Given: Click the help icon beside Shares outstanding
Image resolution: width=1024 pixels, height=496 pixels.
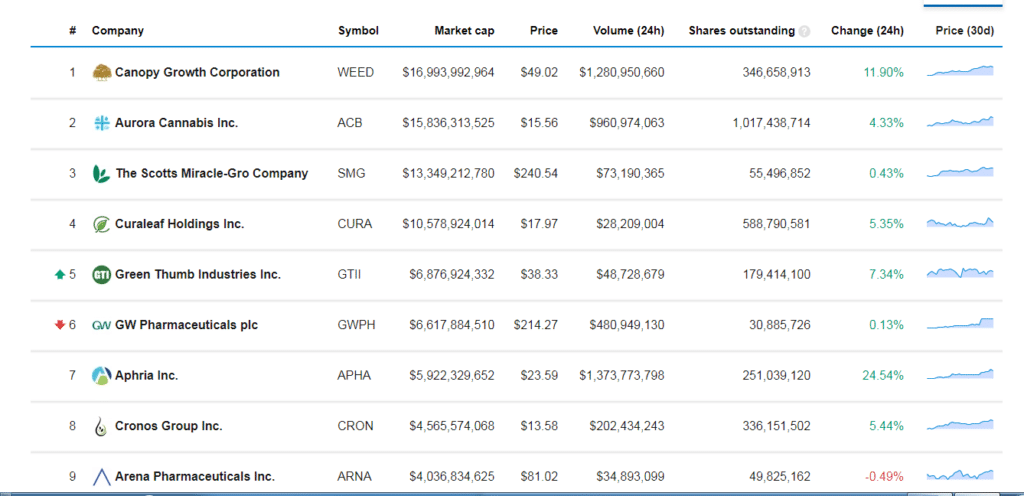Looking at the screenshot, I should (805, 31).
